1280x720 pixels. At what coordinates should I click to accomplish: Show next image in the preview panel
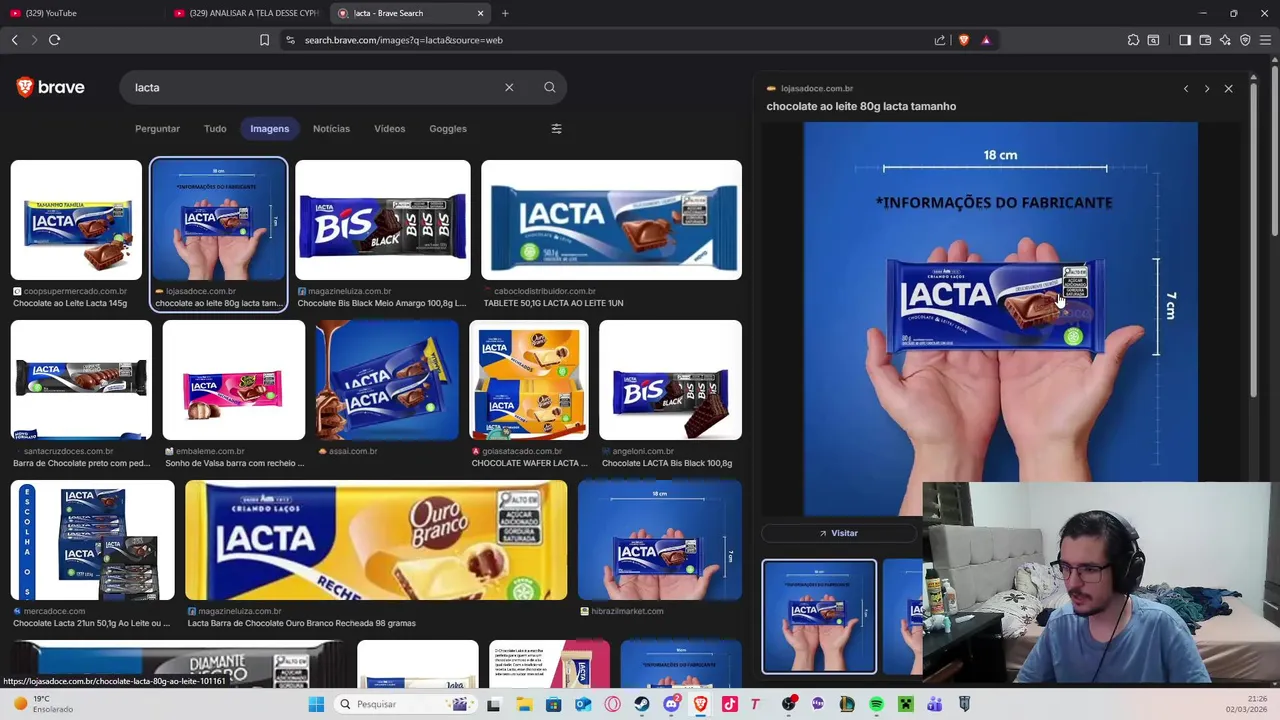pyautogui.click(x=1207, y=89)
